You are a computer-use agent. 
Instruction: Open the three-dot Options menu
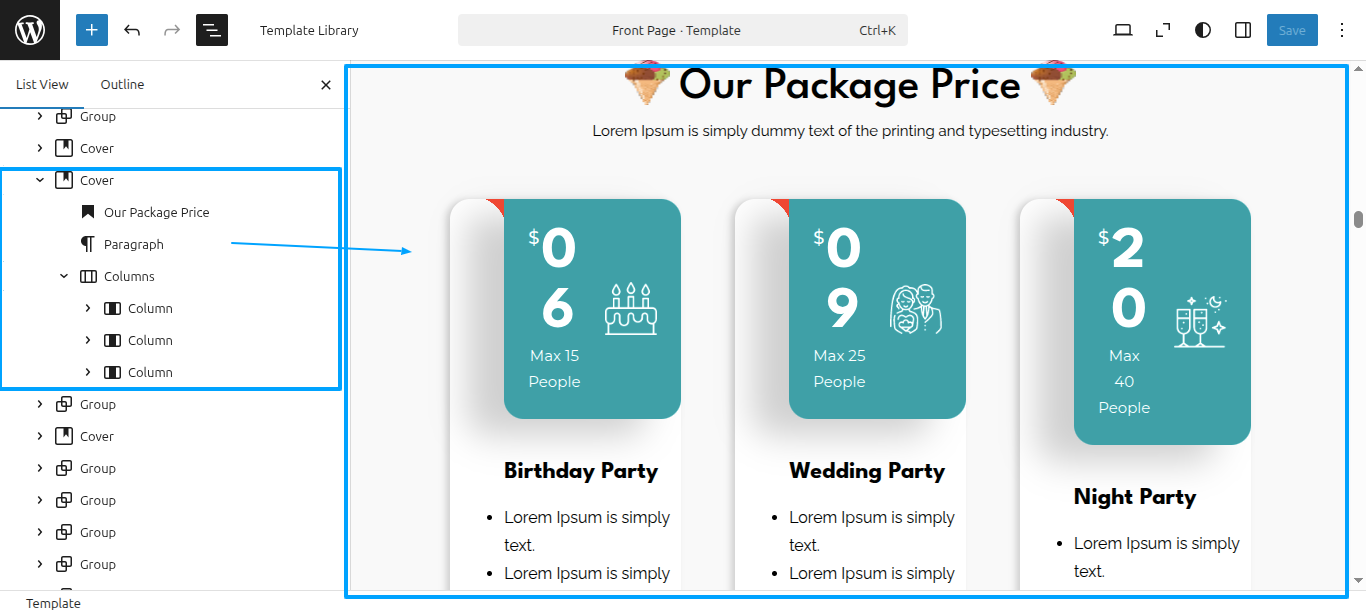click(1342, 30)
